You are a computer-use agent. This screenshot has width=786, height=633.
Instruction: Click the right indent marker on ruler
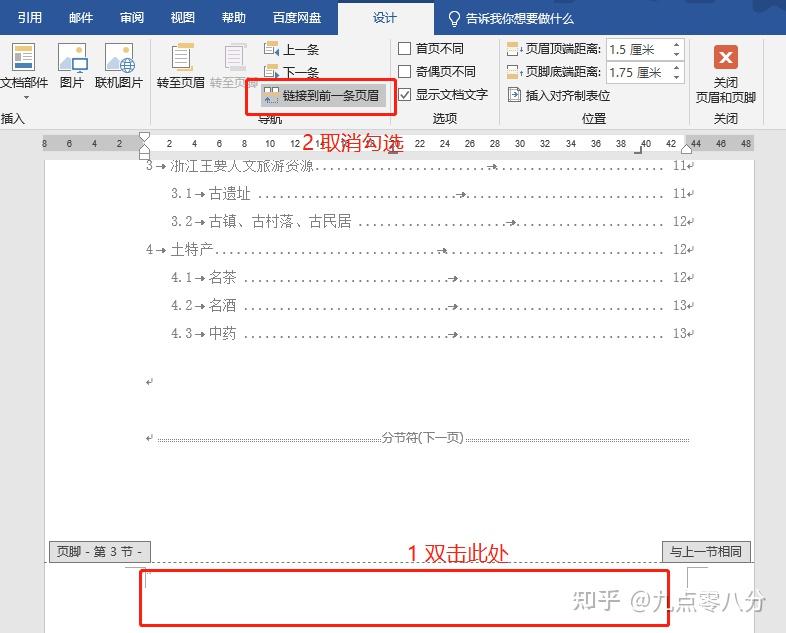[x=686, y=149]
